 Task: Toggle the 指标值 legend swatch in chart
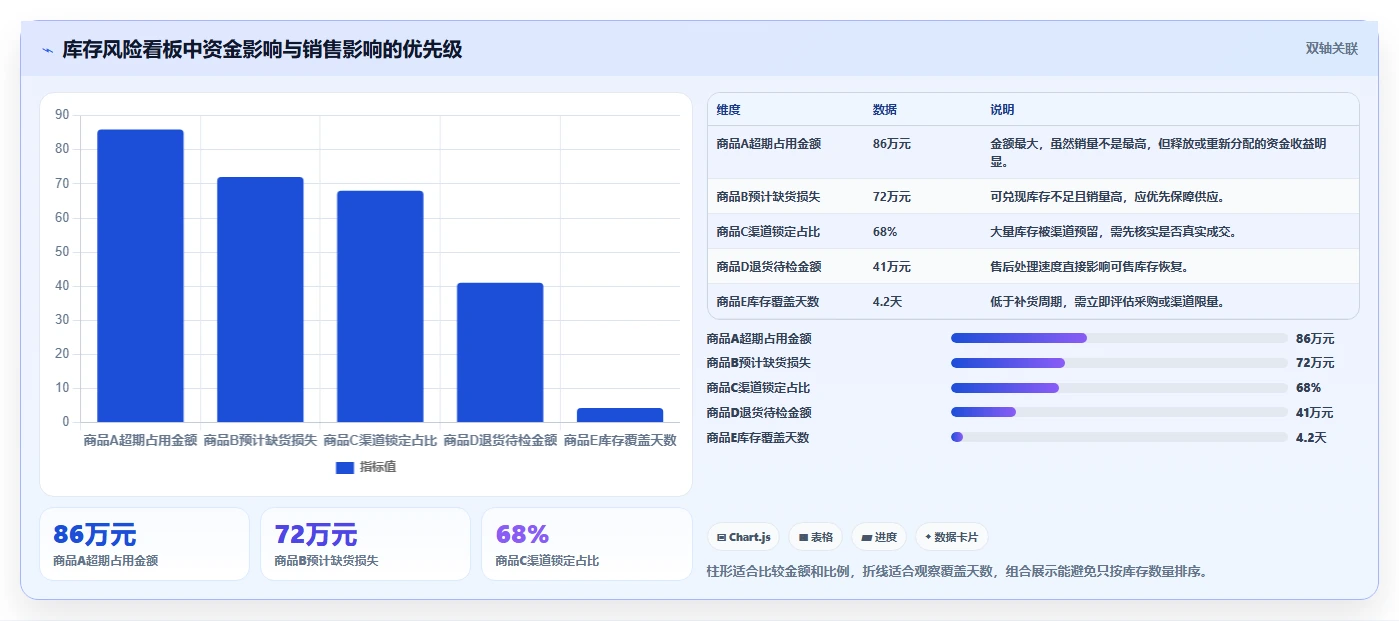[345, 467]
